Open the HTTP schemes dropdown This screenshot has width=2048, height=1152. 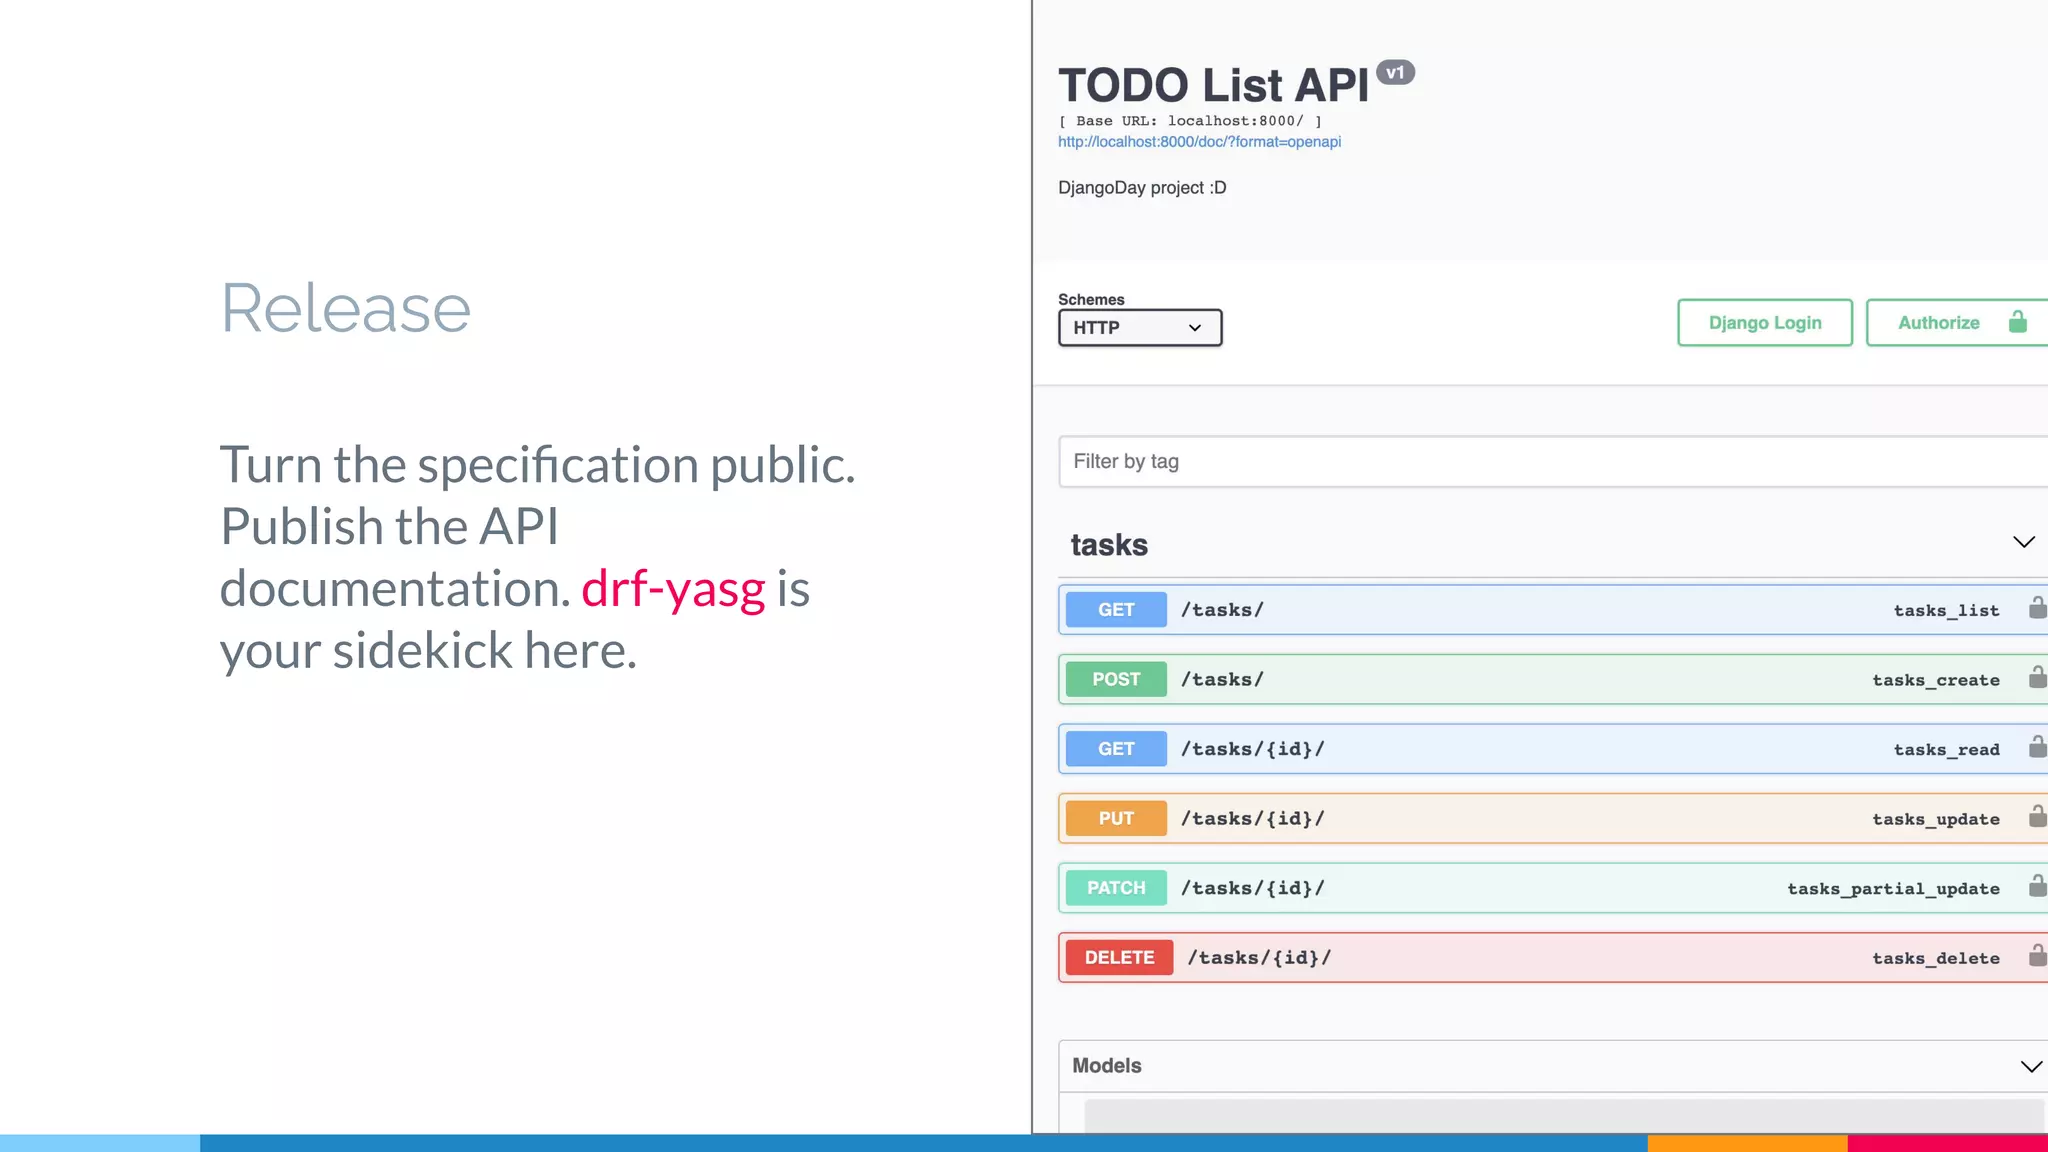tap(1140, 328)
